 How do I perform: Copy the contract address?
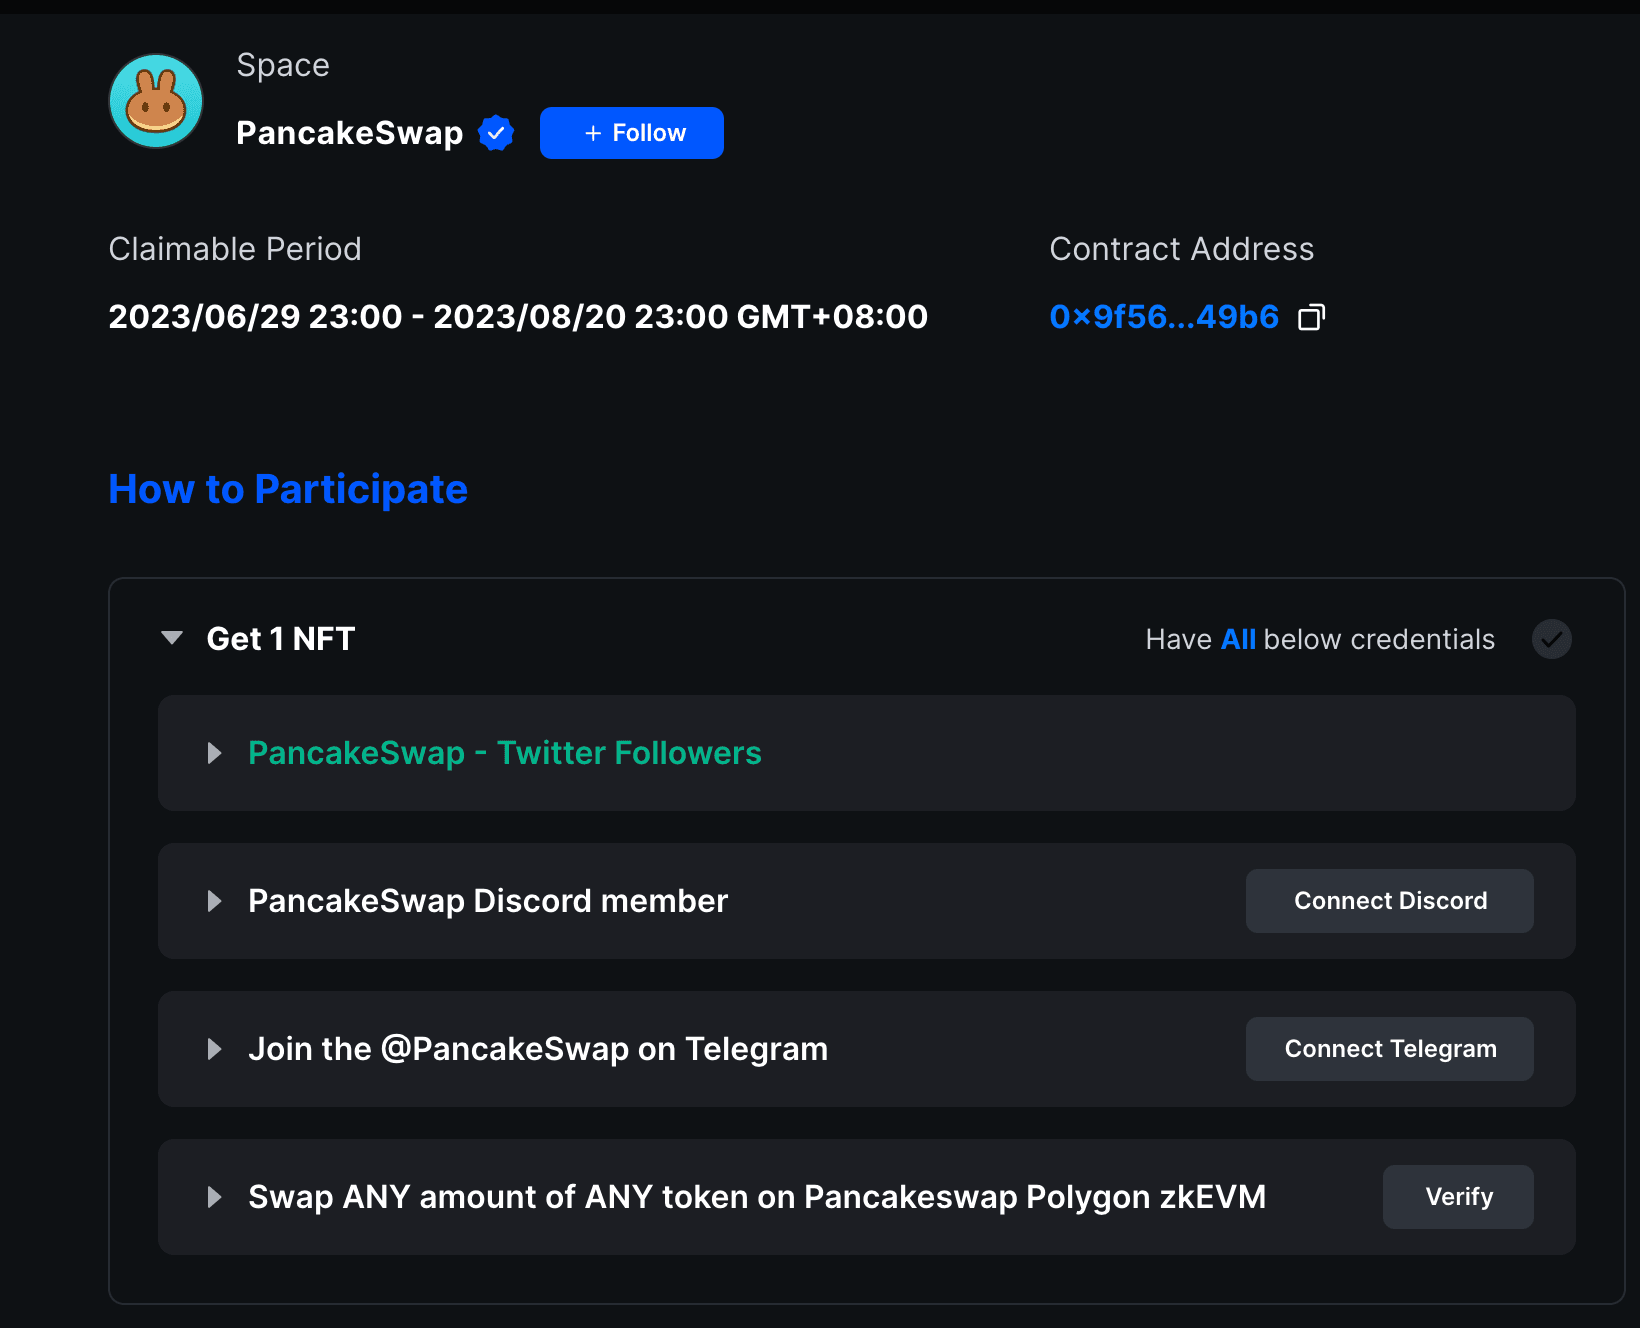[1311, 317]
